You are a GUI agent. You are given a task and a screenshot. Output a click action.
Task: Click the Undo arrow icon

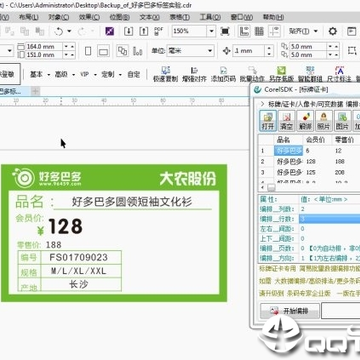click(59, 32)
